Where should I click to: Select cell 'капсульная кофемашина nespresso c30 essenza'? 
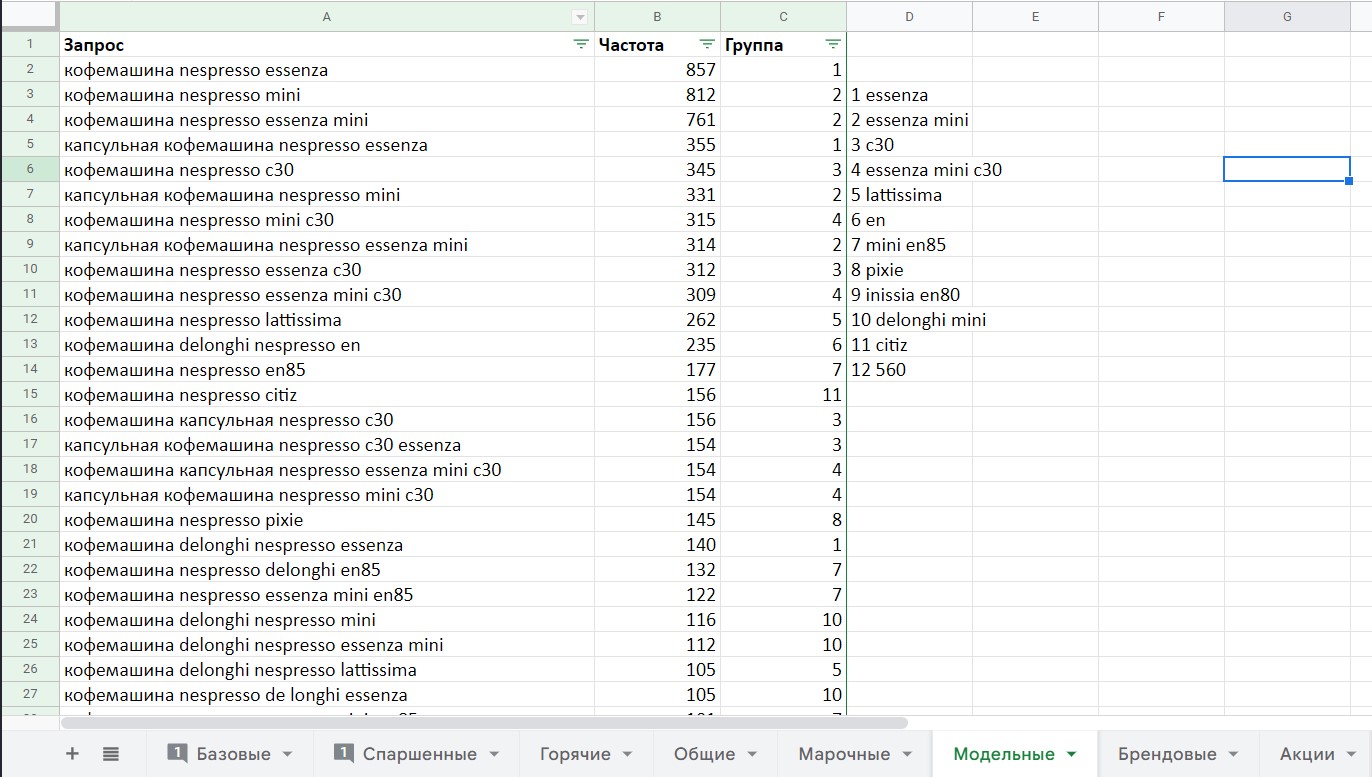(327, 445)
